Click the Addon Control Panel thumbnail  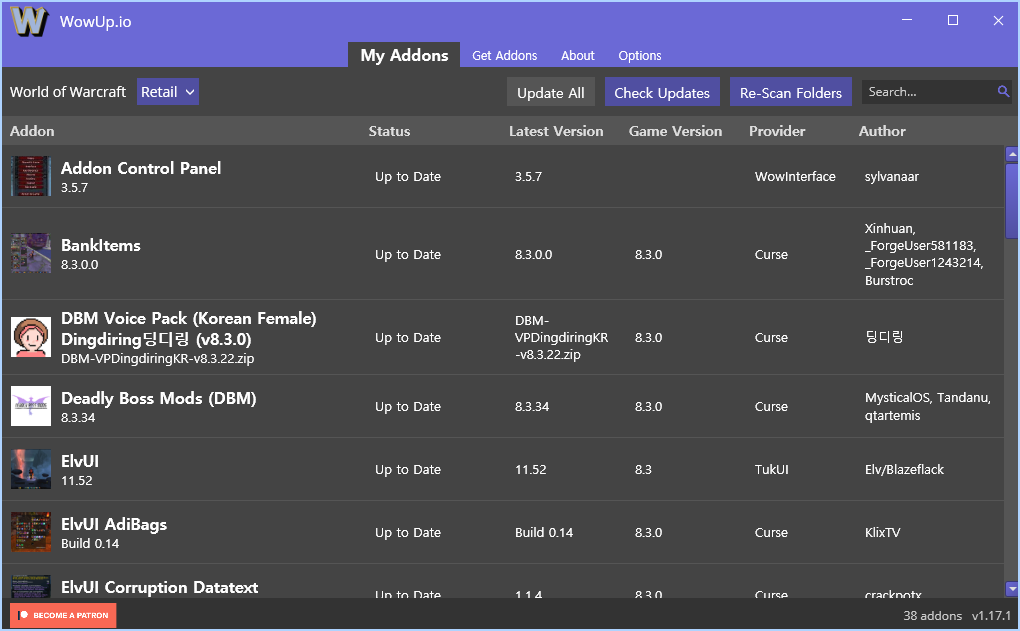tap(31, 176)
